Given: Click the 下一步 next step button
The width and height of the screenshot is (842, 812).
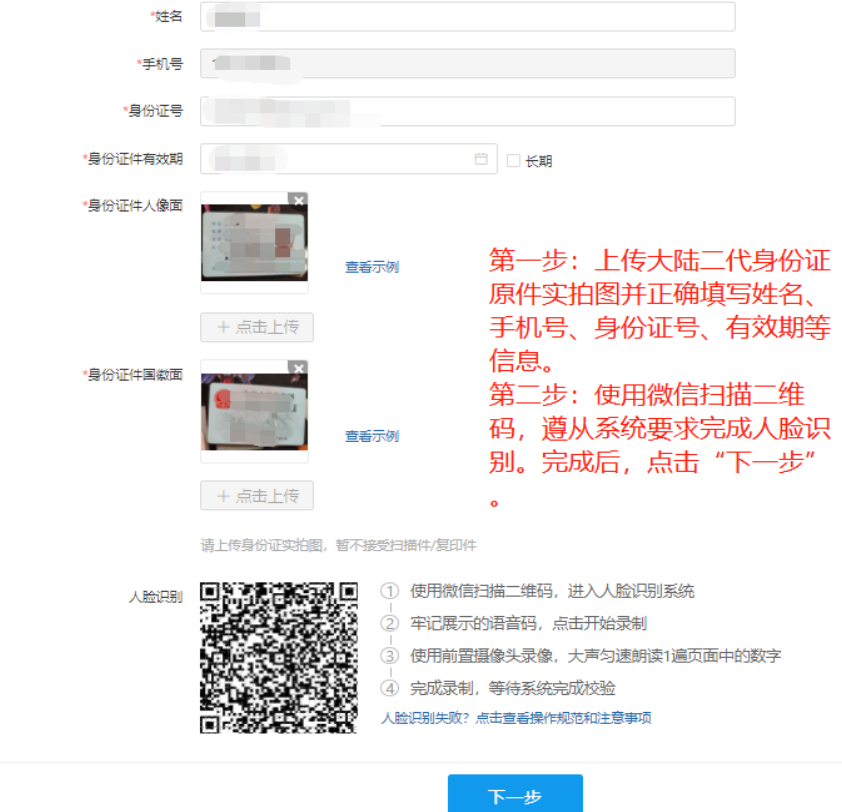Looking at the screenshot, I should tap(515, 796).
